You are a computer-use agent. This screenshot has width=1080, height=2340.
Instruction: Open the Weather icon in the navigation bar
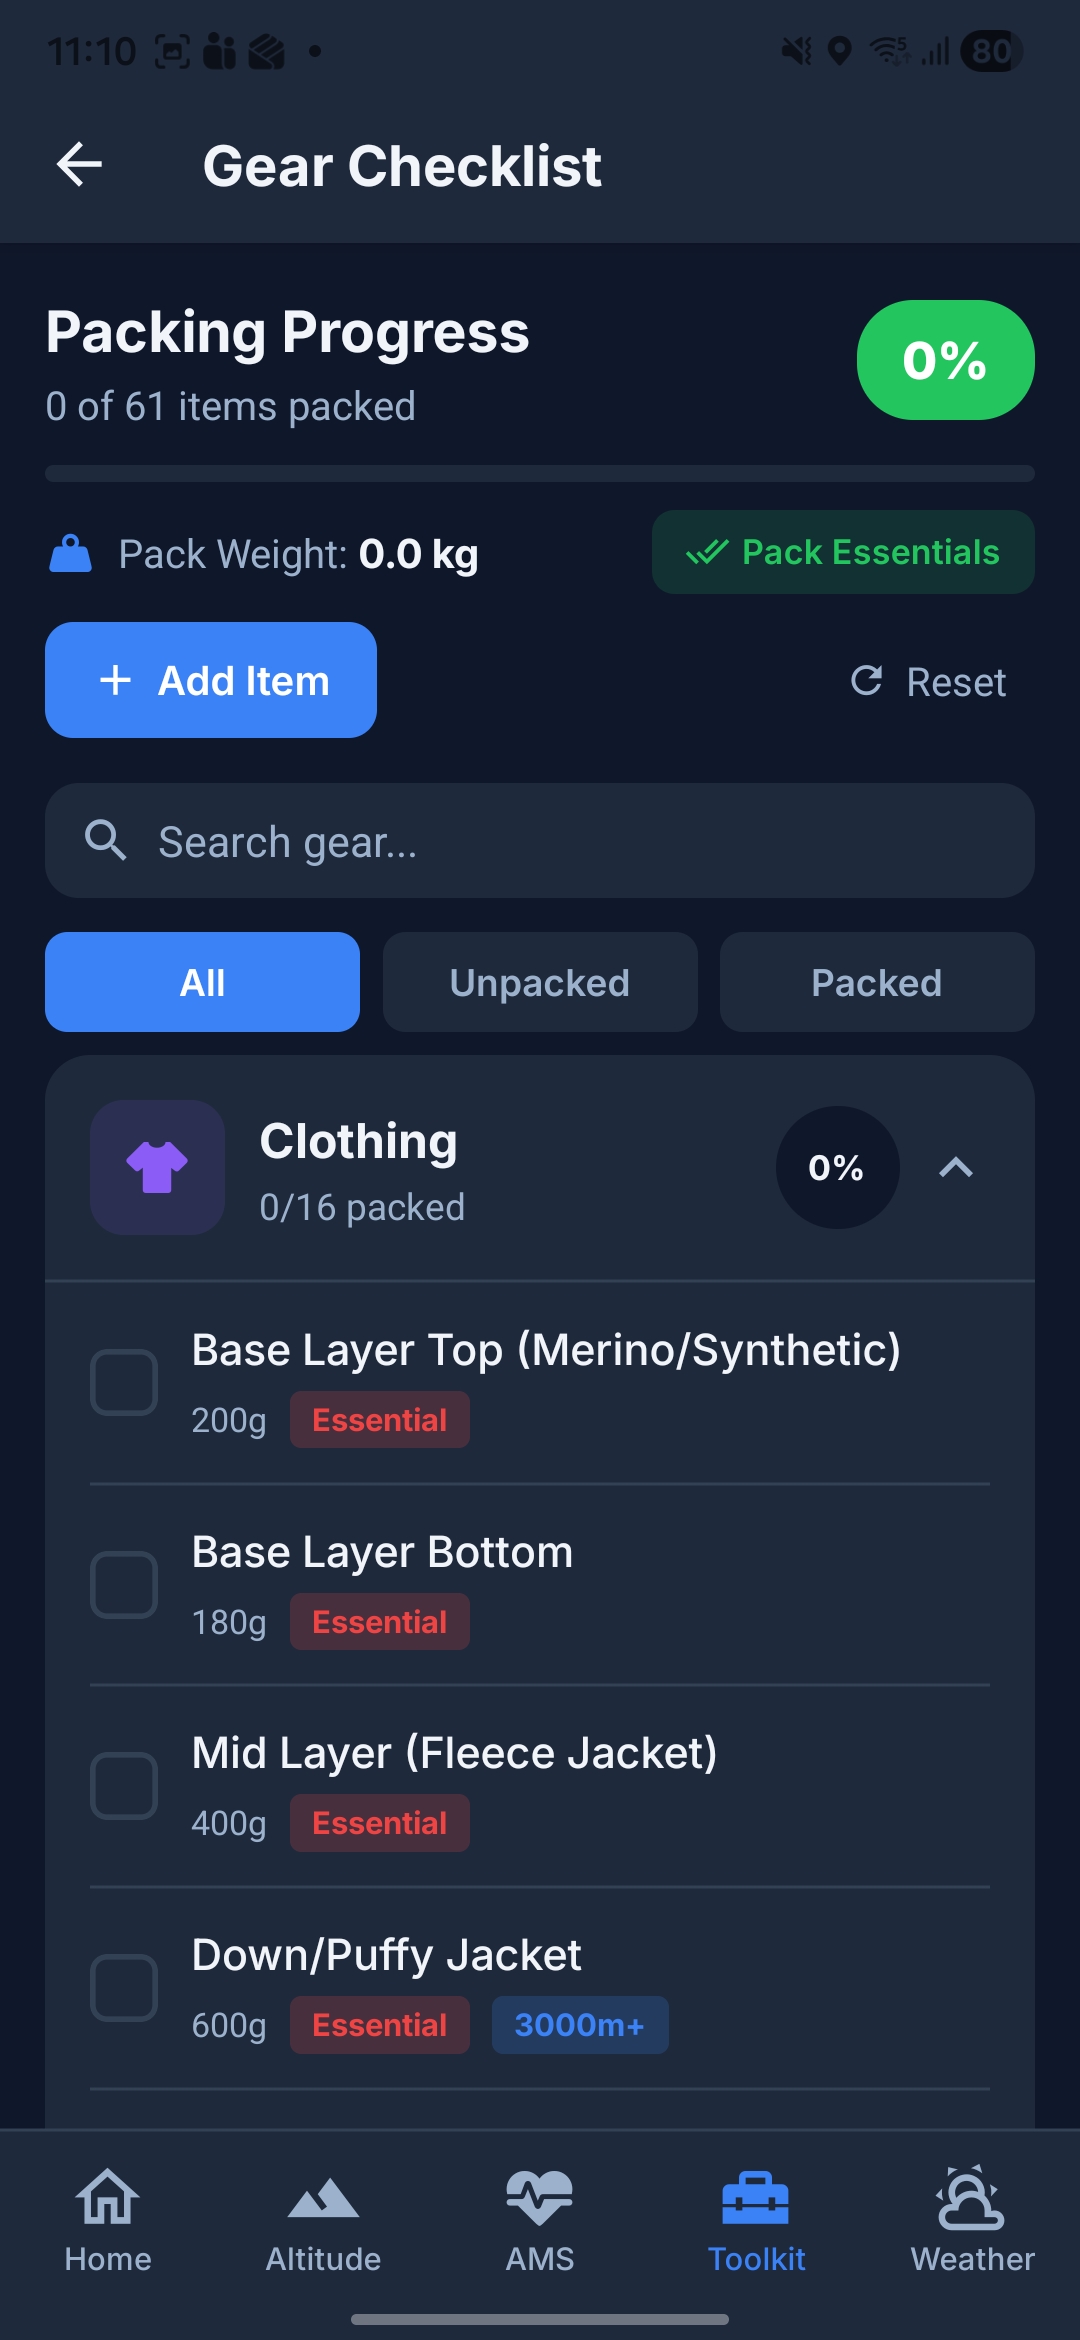point(971,2197)
